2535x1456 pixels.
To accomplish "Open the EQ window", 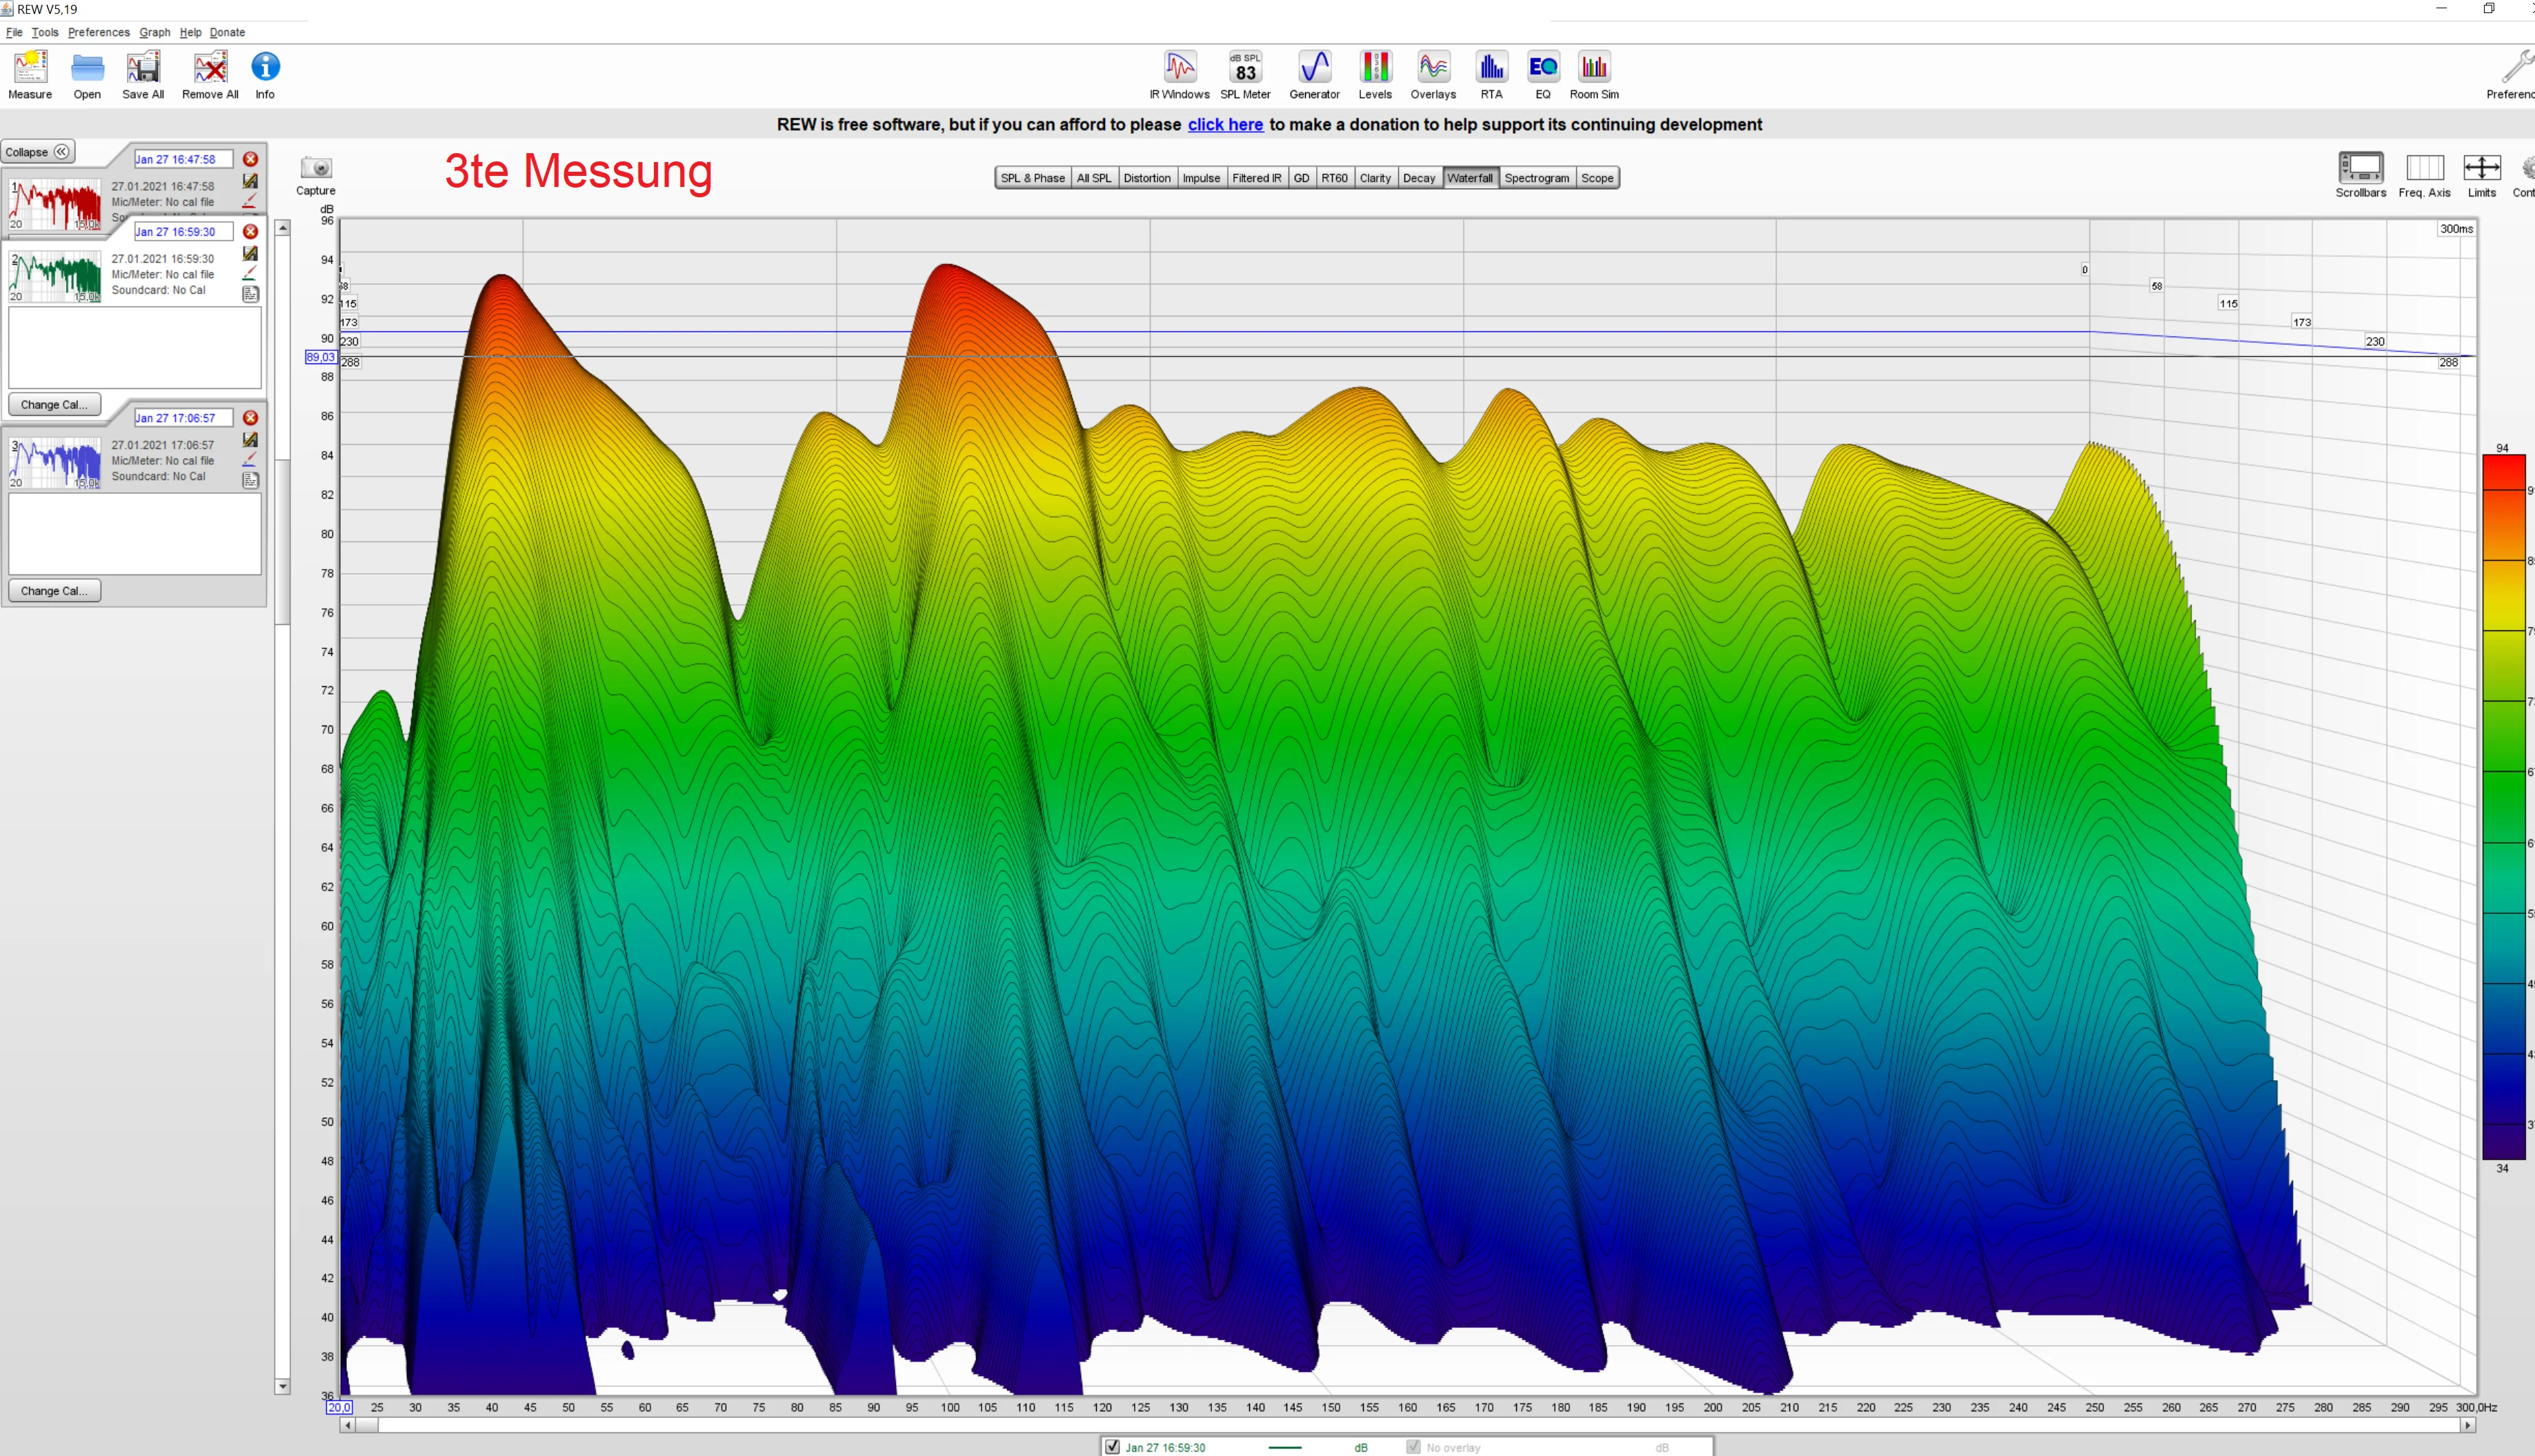I will (x=1543, y=75).
